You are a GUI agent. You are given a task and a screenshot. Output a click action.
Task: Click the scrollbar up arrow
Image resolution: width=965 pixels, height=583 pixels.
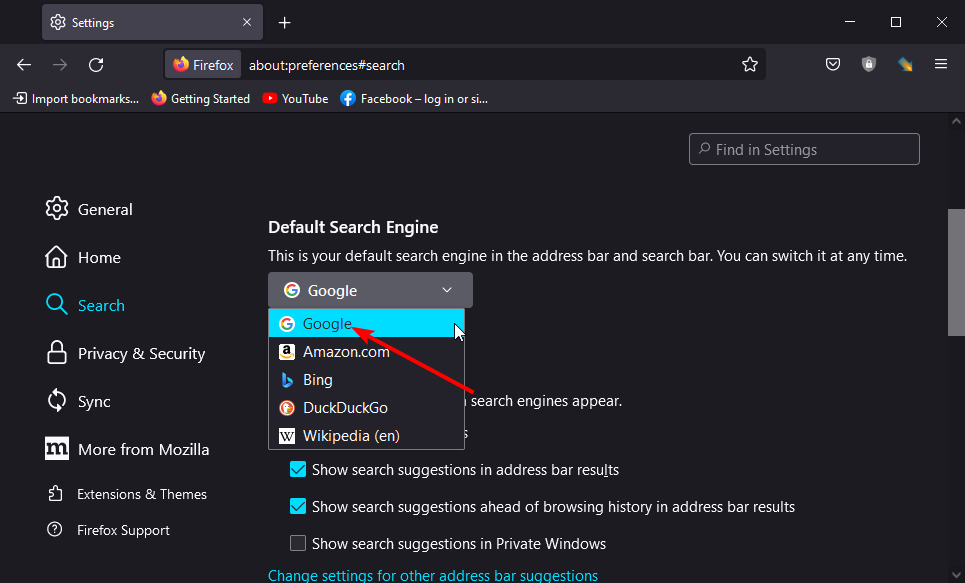(956, 121)
